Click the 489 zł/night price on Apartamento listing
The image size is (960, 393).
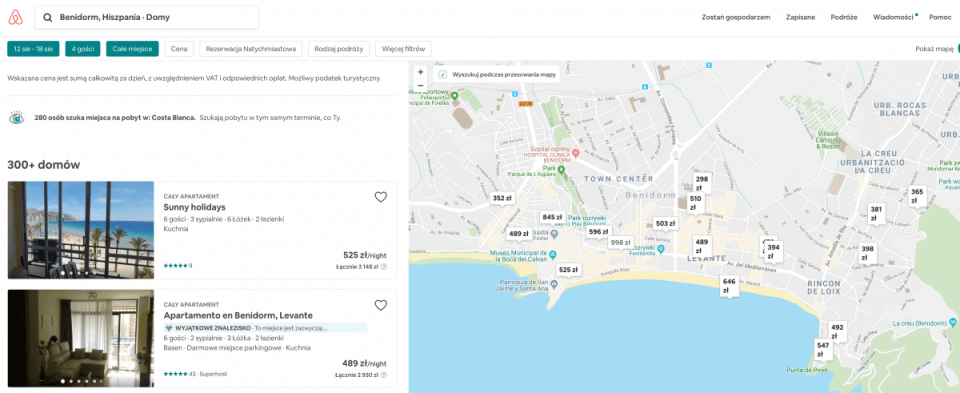[365, 363]
